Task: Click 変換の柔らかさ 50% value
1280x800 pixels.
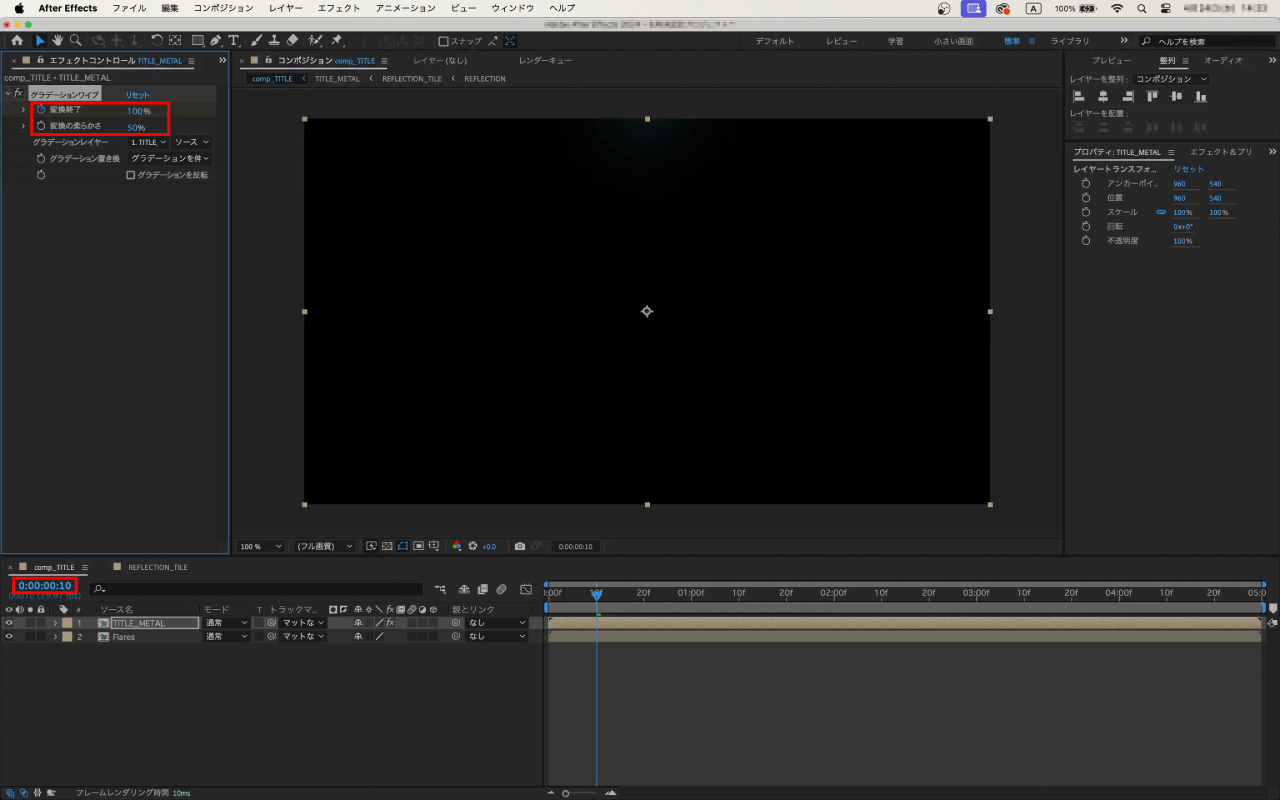Action: pyautogui.click(x=136, y=127)
